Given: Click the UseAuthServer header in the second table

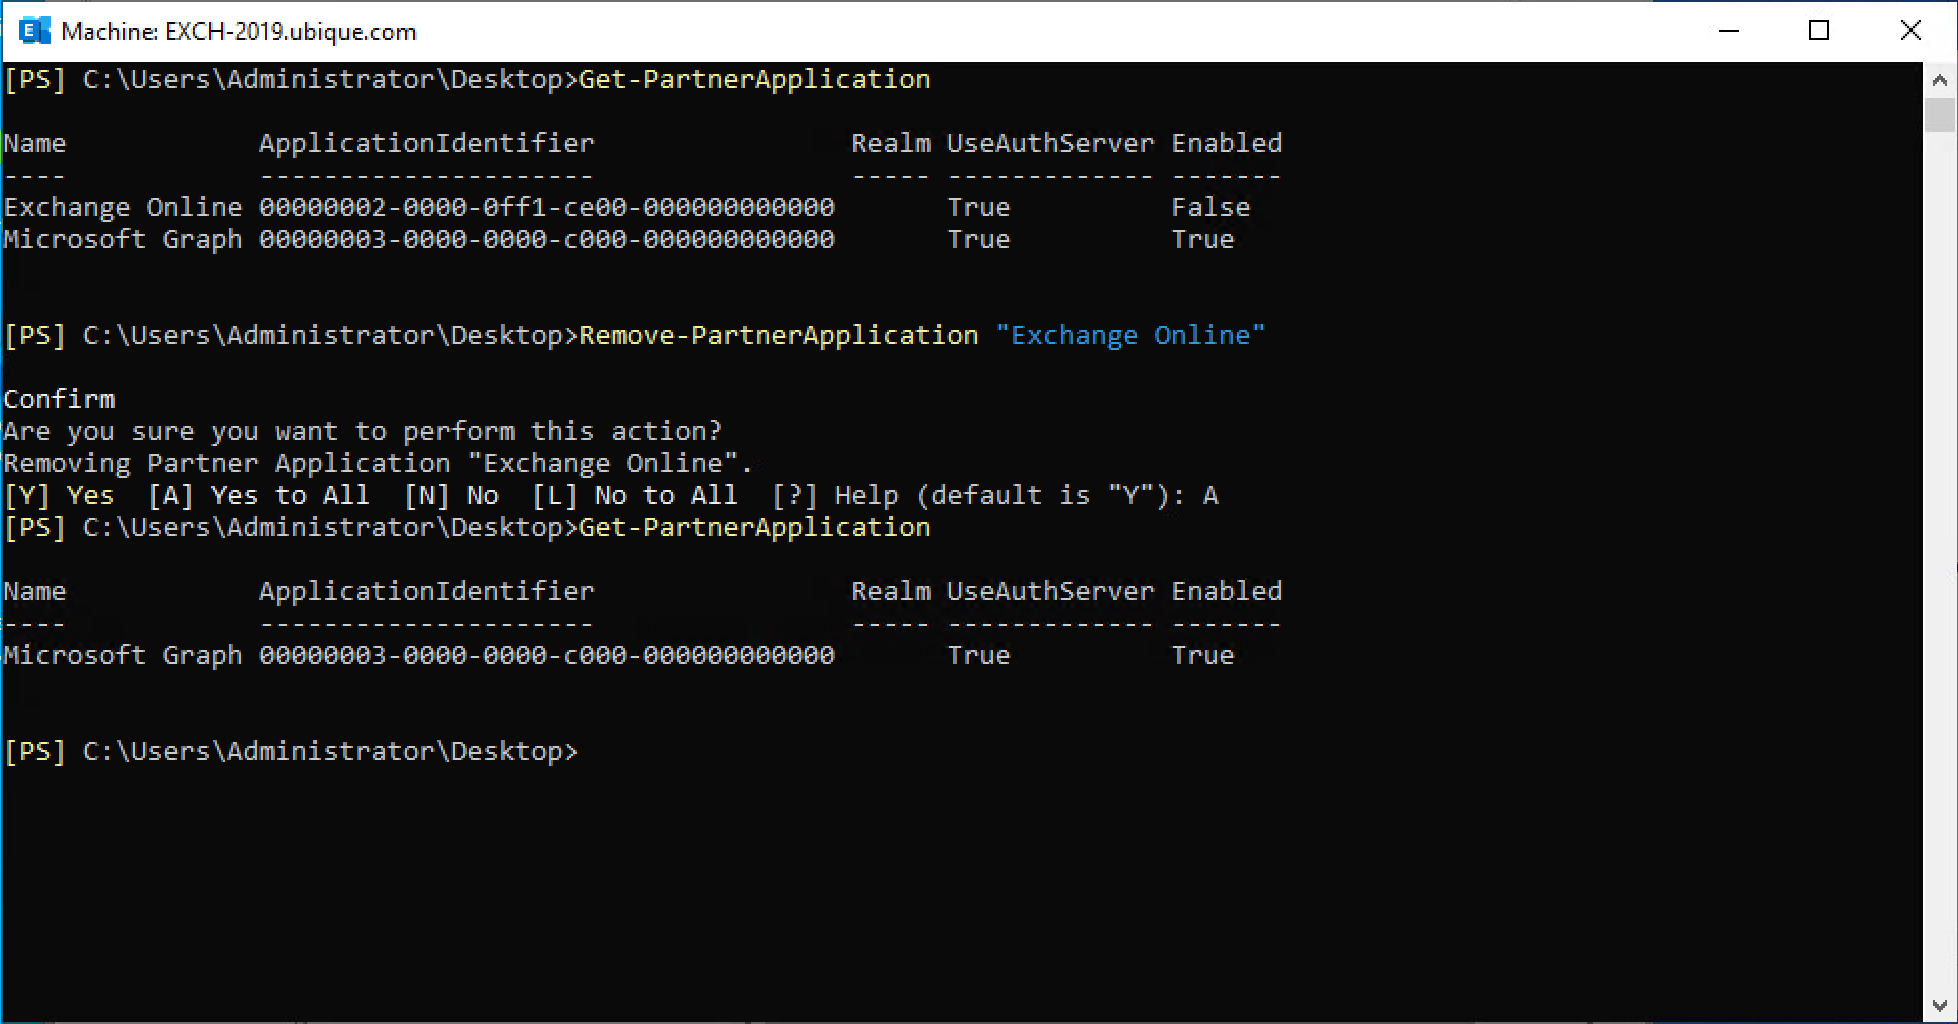Looking at the screenshot, I should 1051,592.
